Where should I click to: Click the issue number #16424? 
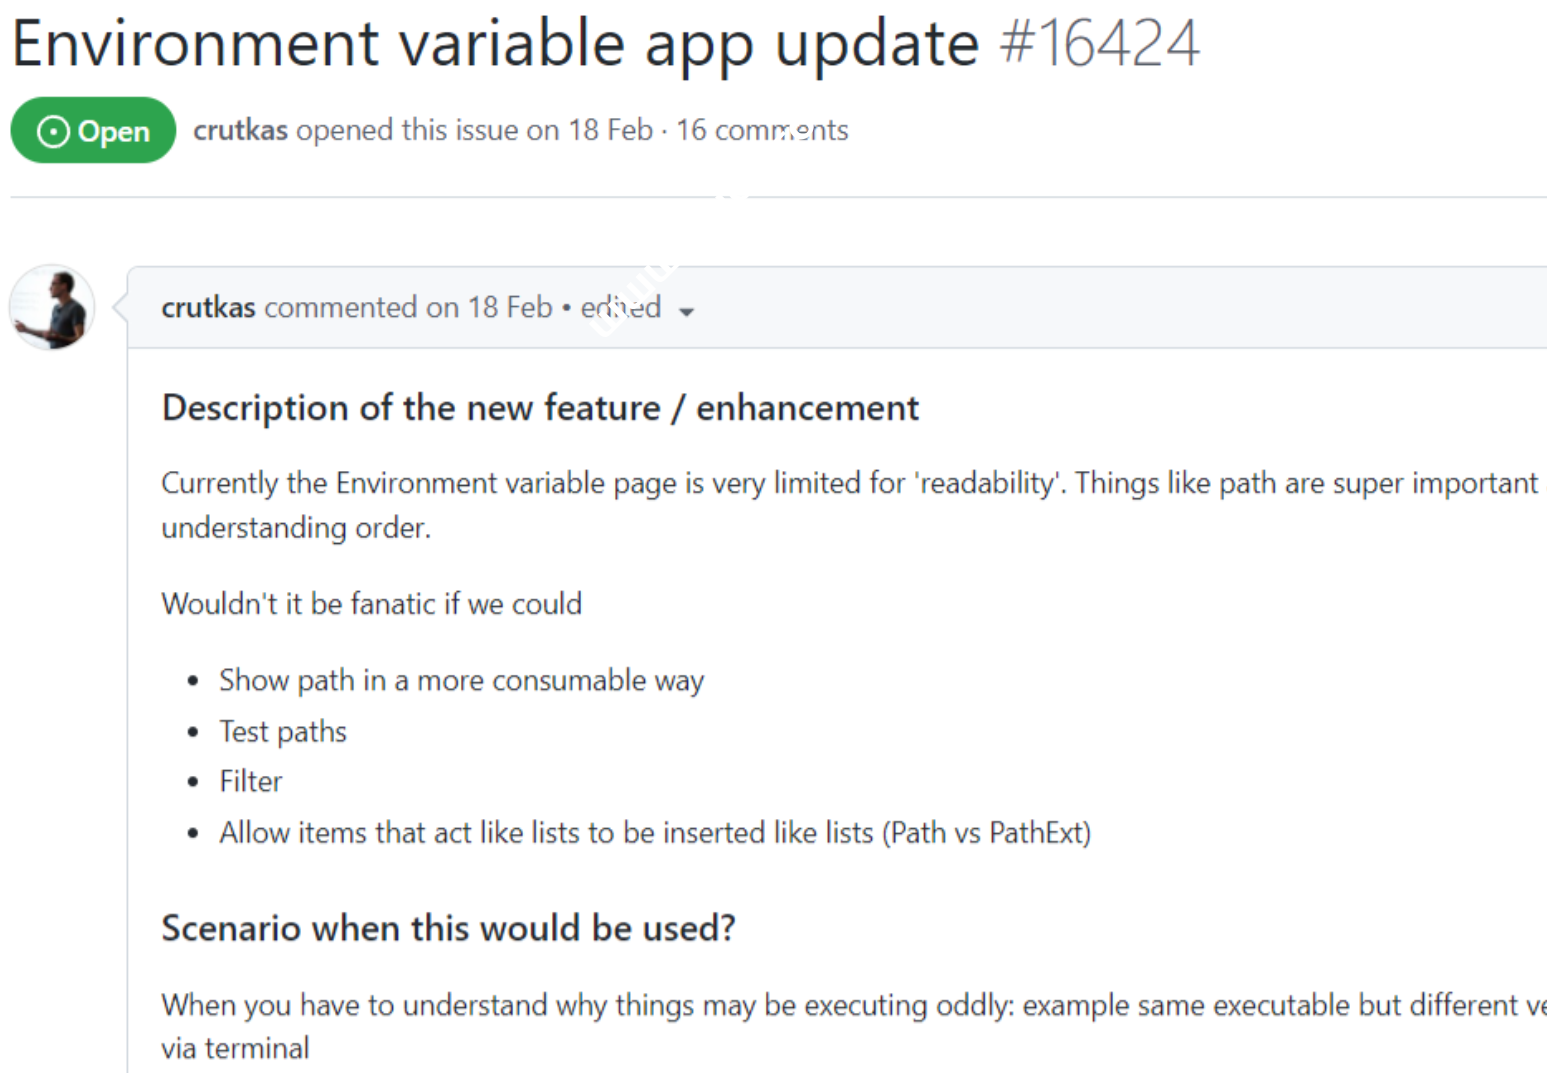pyautogui.click(x=1099, y=44)
